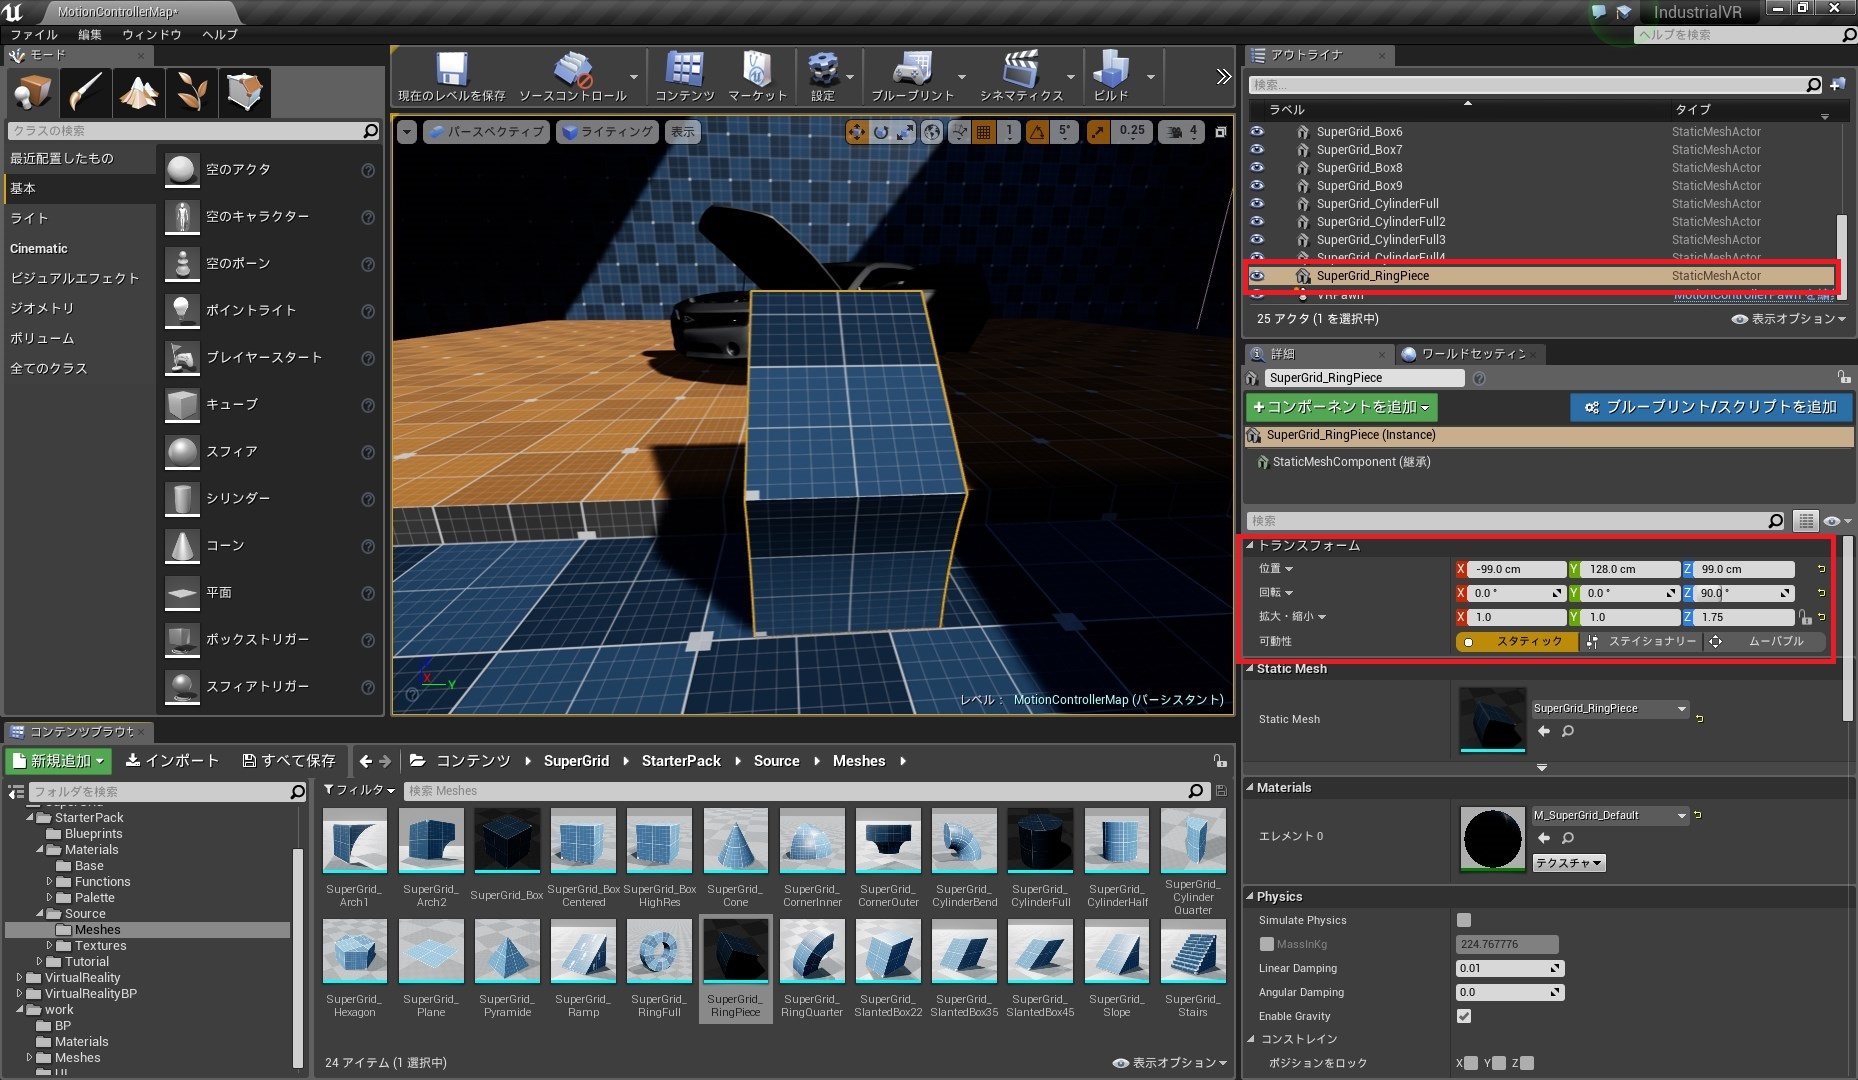Viewport: 1858px width, 1080px height.
Task: Click the Add Blueprint/Script button
Action: (1711, 407)
